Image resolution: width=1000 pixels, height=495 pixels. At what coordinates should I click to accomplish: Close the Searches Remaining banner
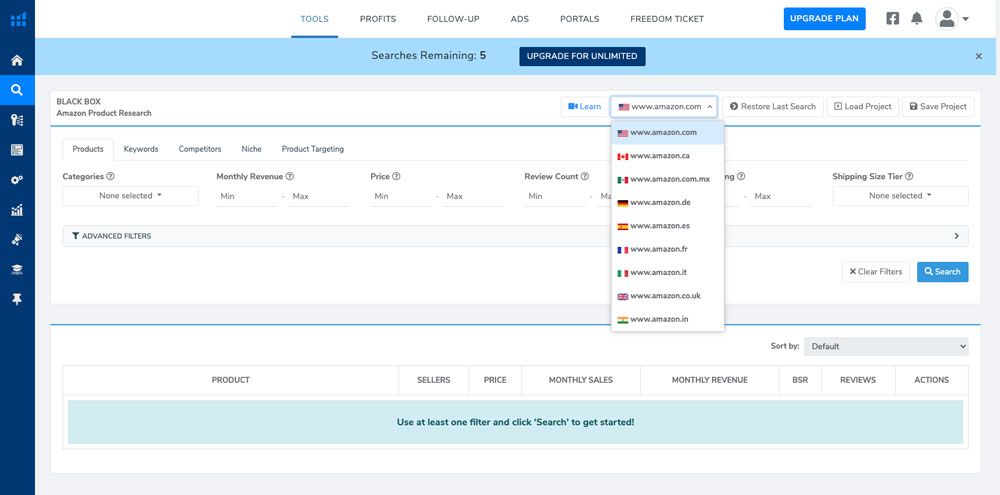pyautogui.click(x=978, y=56)
